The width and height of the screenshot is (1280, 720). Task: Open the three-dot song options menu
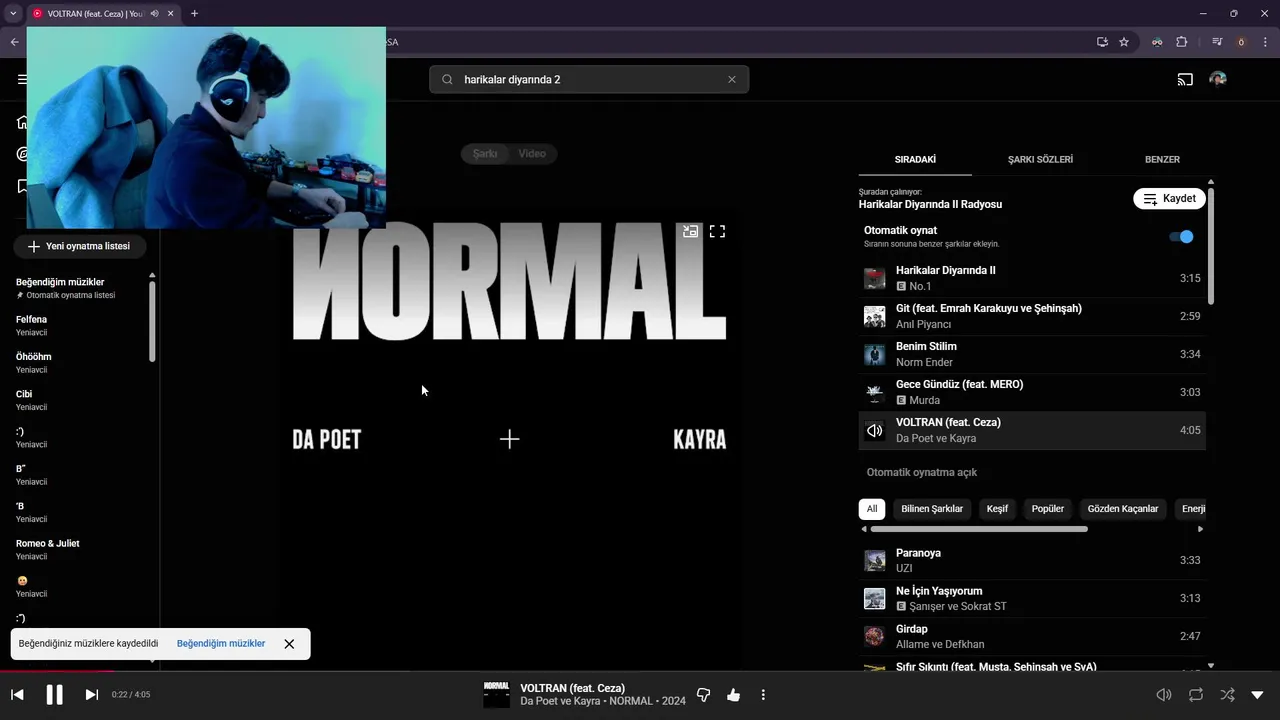click(763, 694)
